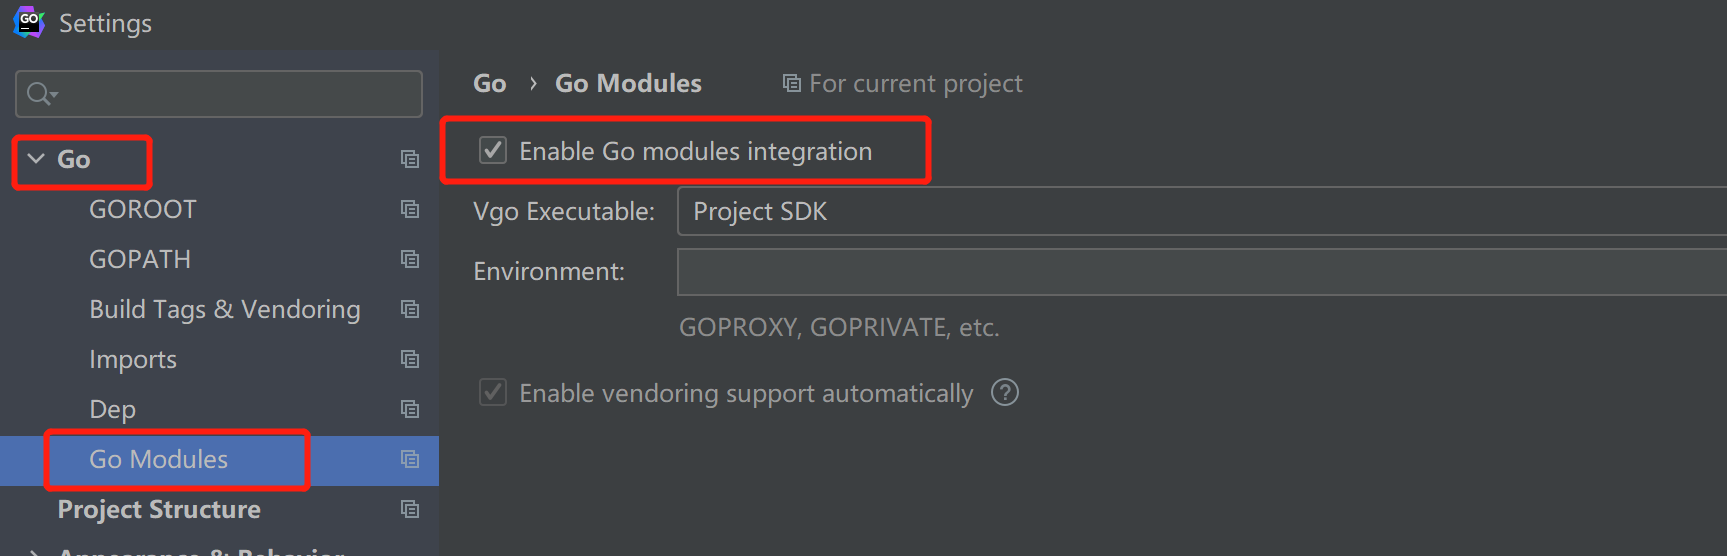This screenshot has width=1727, height=556.
Task: Click the Go breadcrumb link in header
Action: click(x=490, y=83)
